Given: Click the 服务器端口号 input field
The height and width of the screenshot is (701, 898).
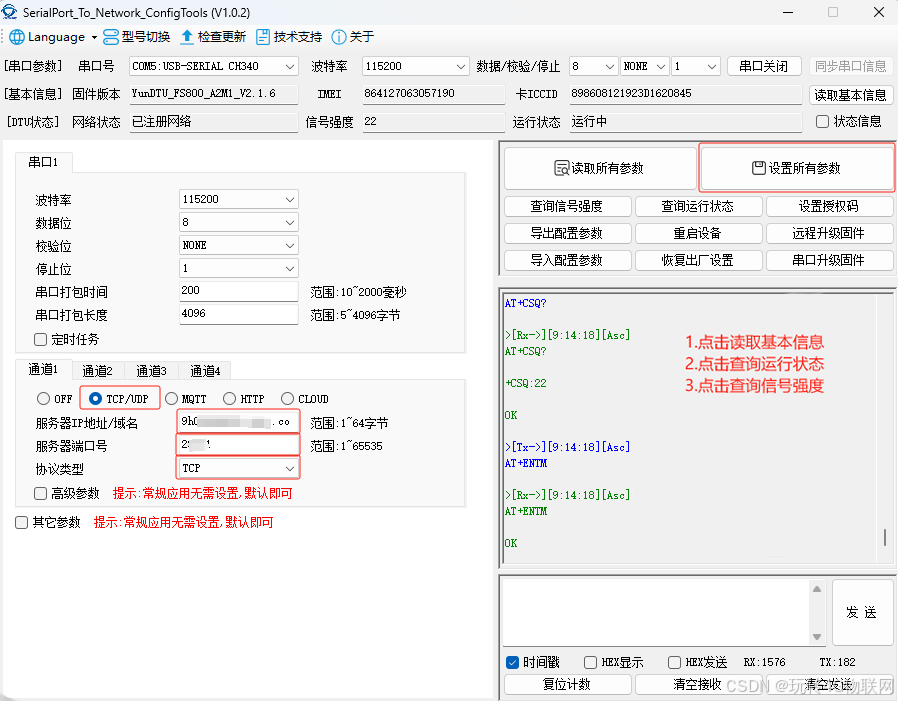Looking at the screenshot, I should tap(238, 445).
